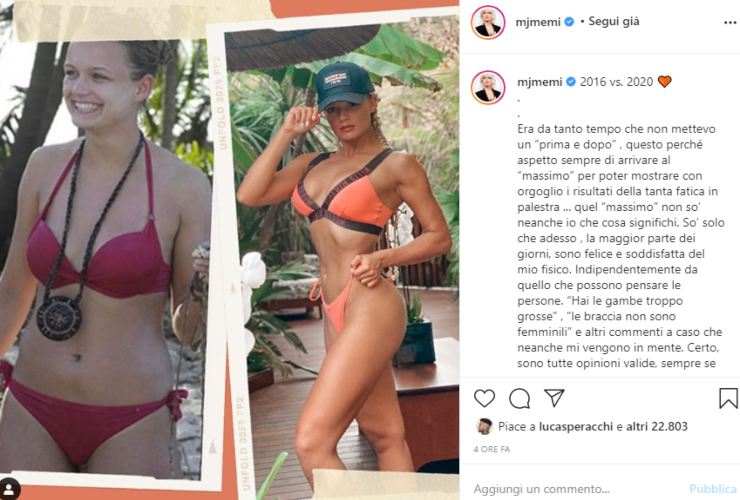View the altri 22.803 likes list
The height and width of the screenshot is (500, 740).
(x=657, y=426)
